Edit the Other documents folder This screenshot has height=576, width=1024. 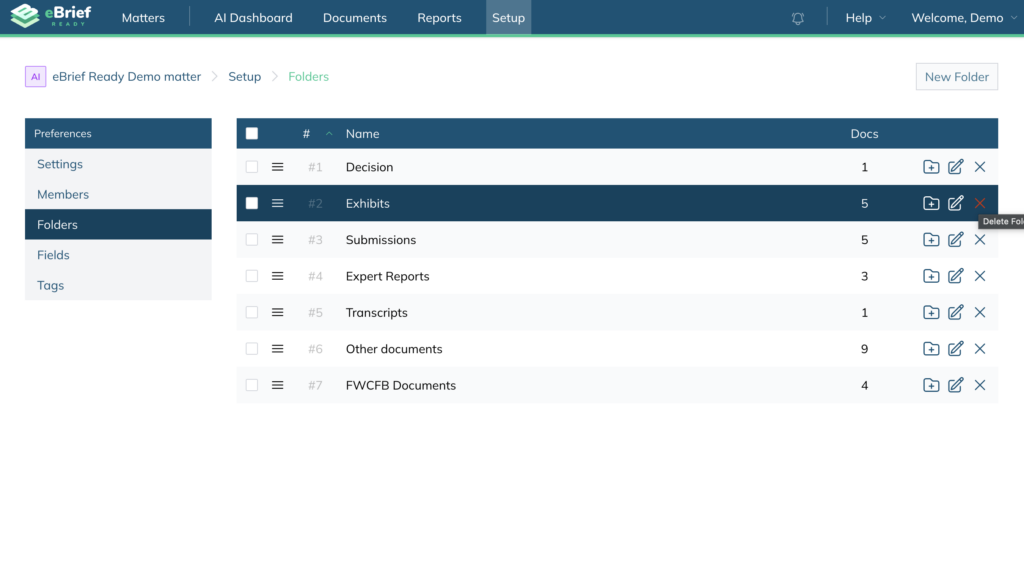[955, 349]
